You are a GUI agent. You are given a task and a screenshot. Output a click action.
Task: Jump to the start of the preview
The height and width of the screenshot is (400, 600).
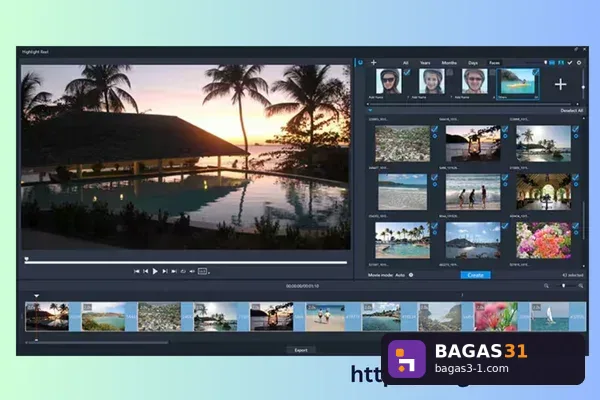tap(136, 271)
